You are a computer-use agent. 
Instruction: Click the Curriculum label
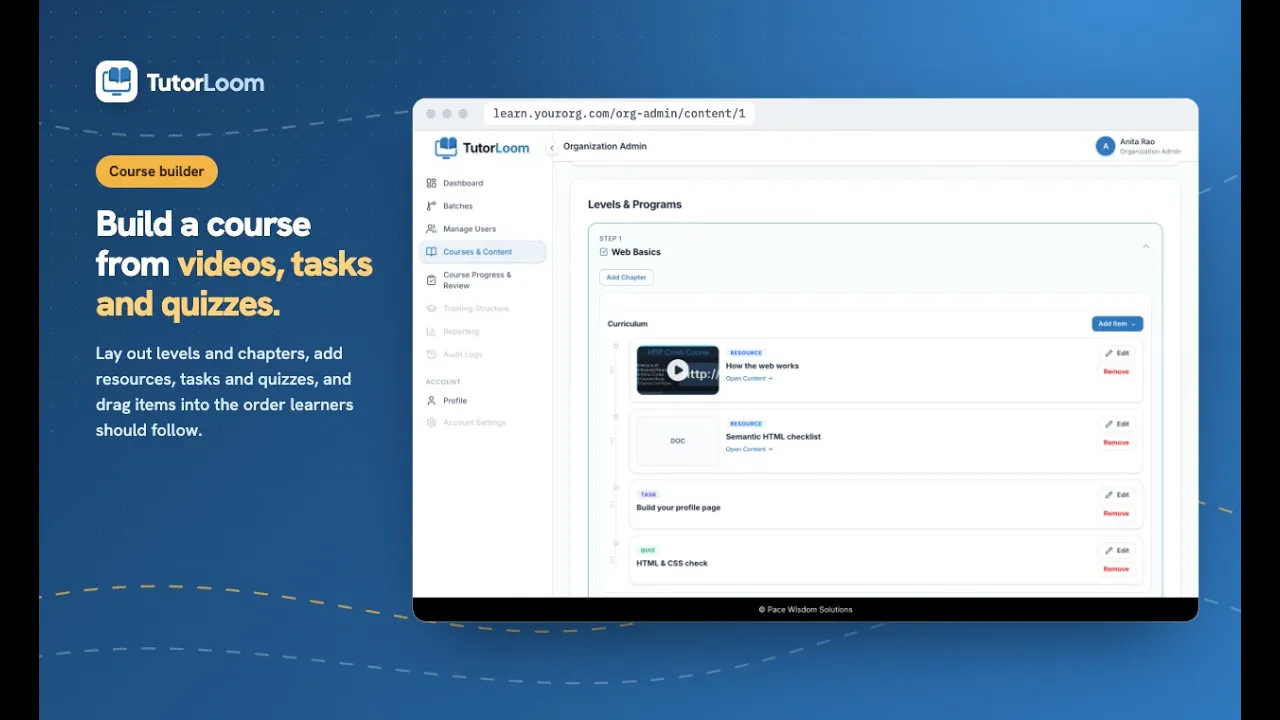[x=627, y=324]
